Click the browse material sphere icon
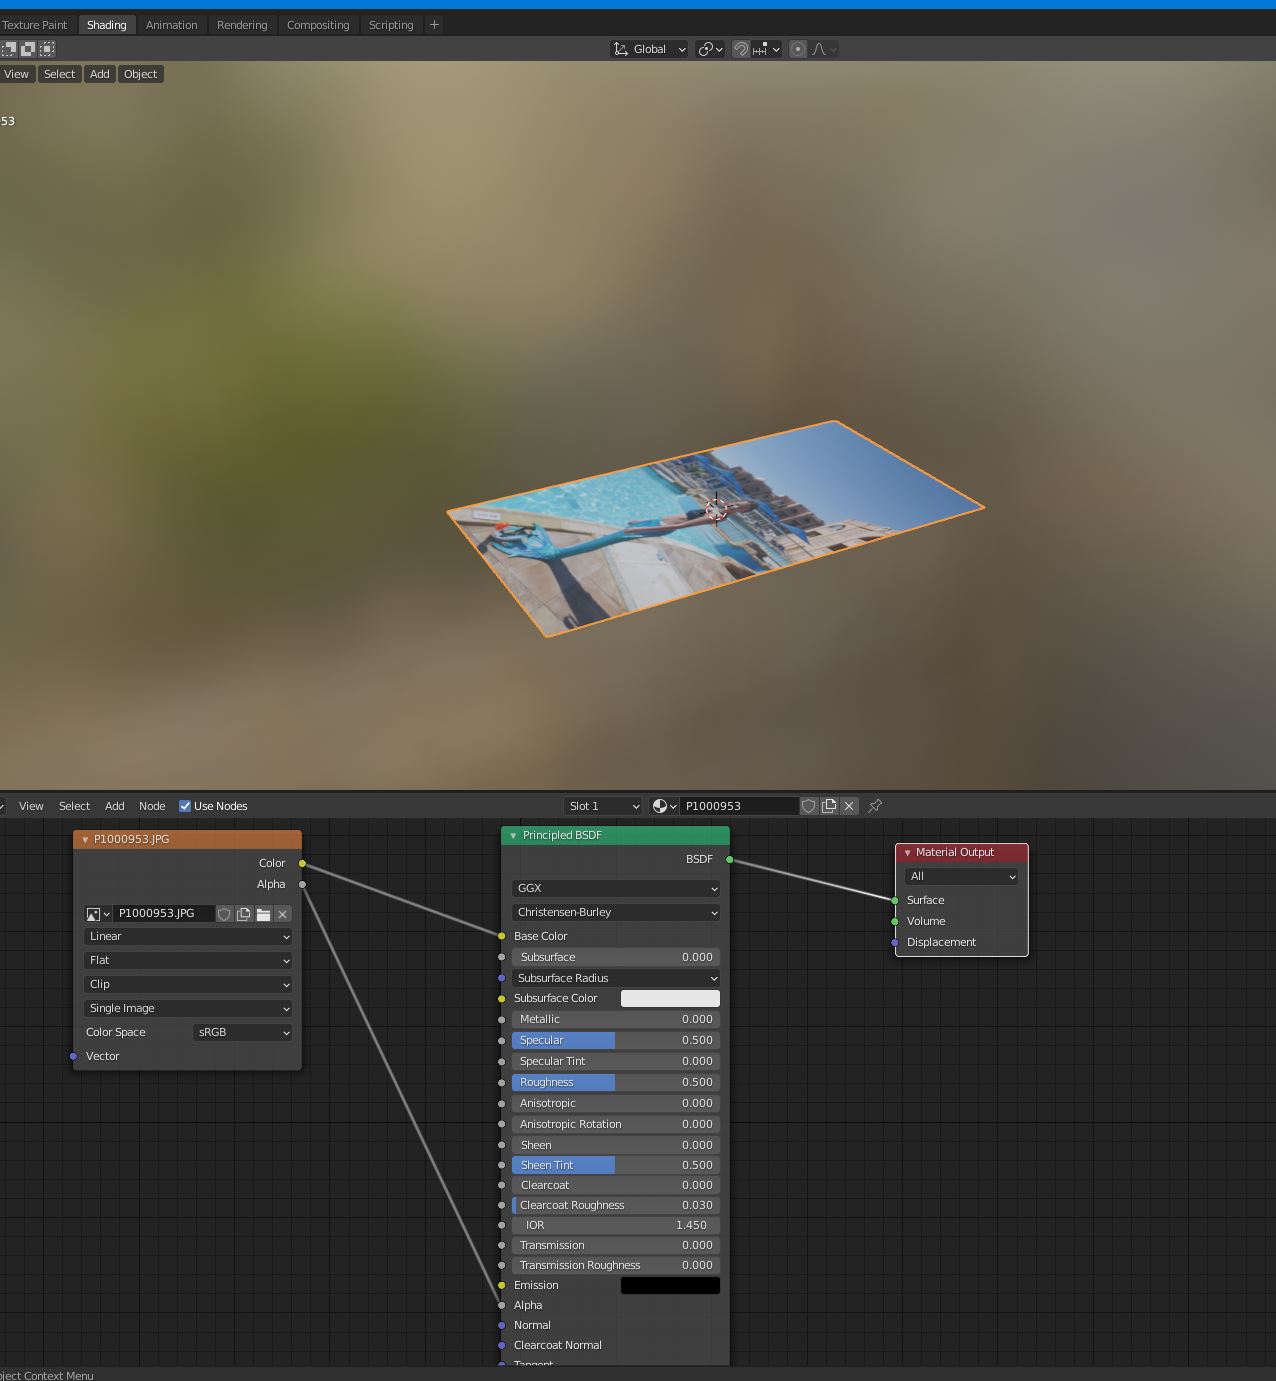Viewport: 1276px width, 1381px height. [664, 806]
